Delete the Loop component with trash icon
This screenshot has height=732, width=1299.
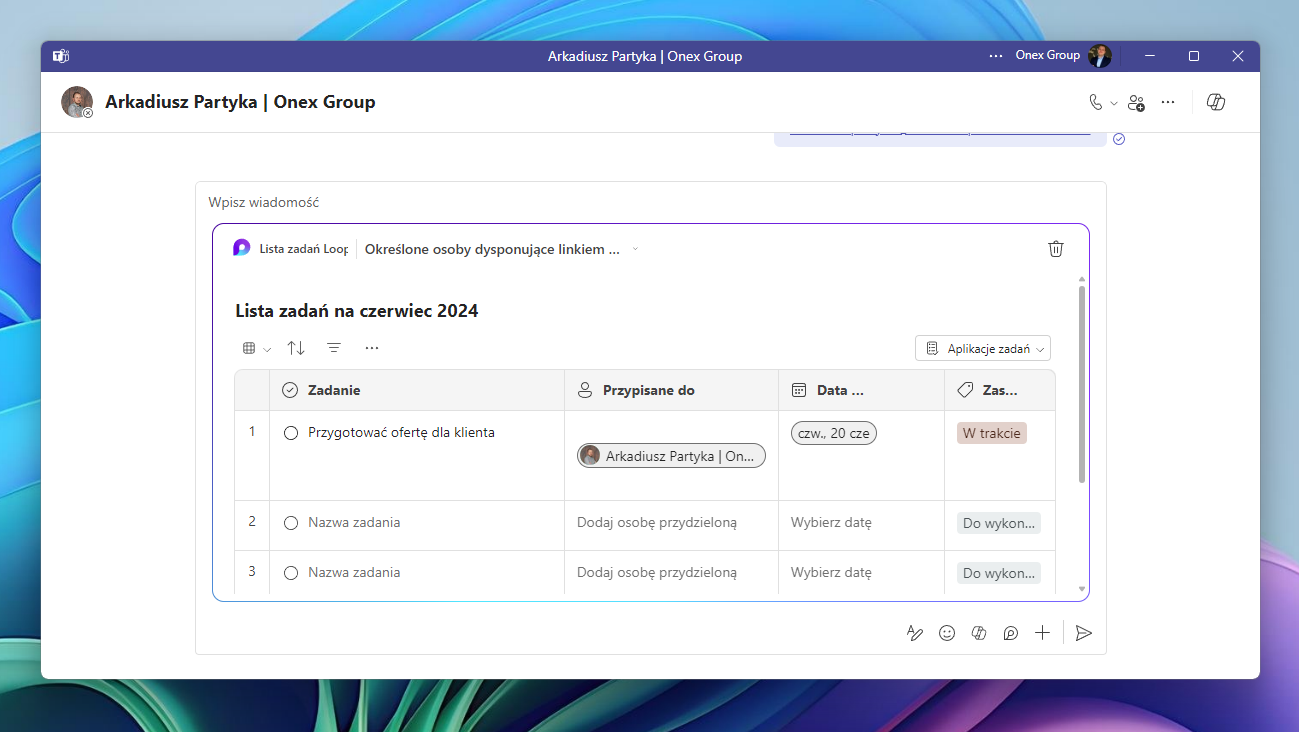click(1056, 249)
